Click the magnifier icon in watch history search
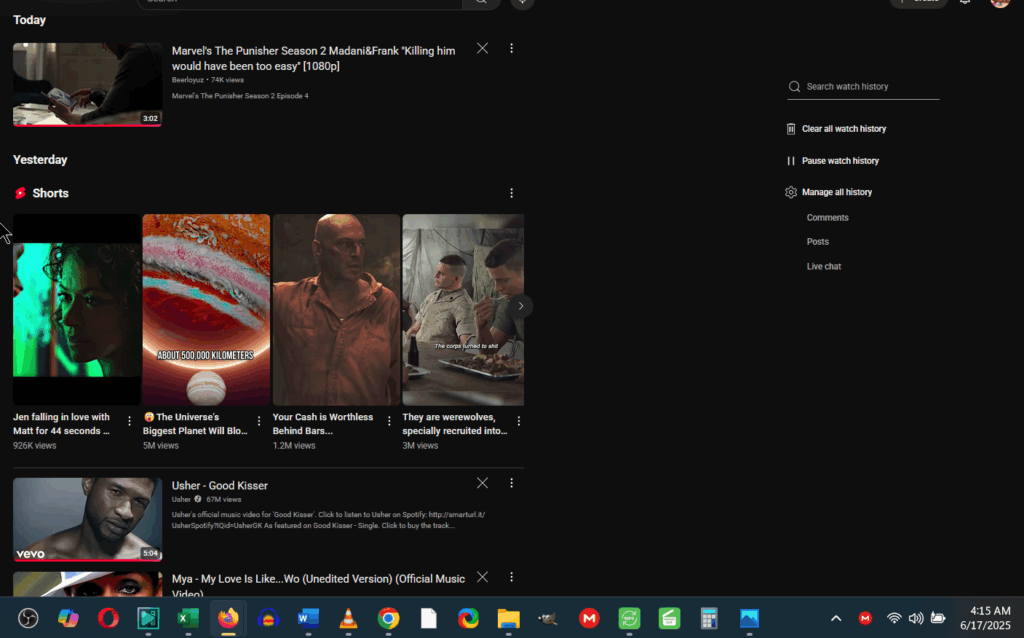Image resolution: width=1024 pixels, height=638 pixels. point(794,86)
